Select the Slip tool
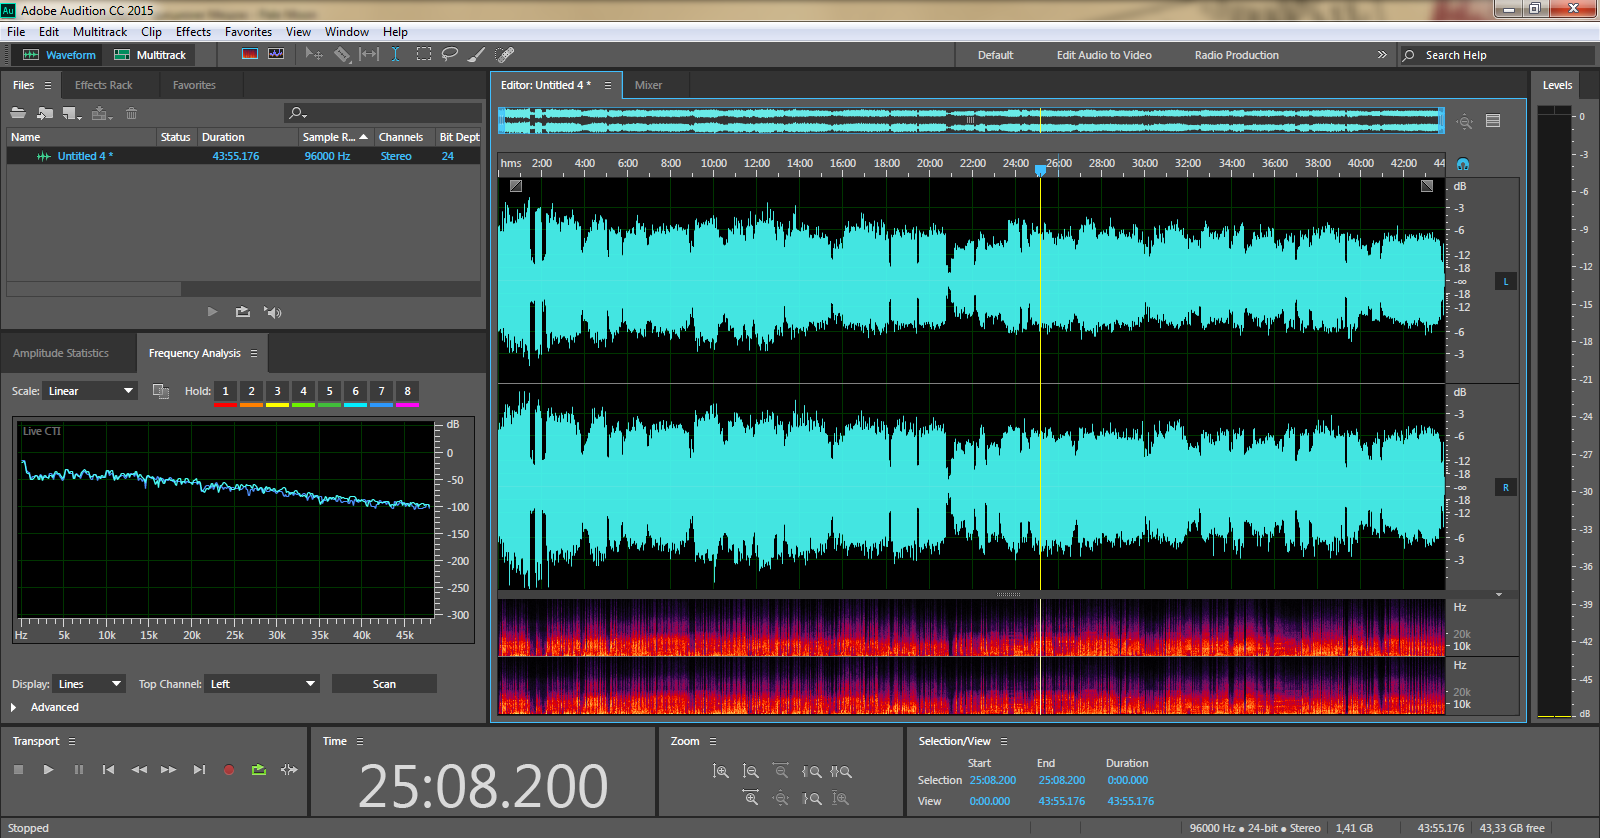Screen dimensions: 1600x838 tap(369, 54)
